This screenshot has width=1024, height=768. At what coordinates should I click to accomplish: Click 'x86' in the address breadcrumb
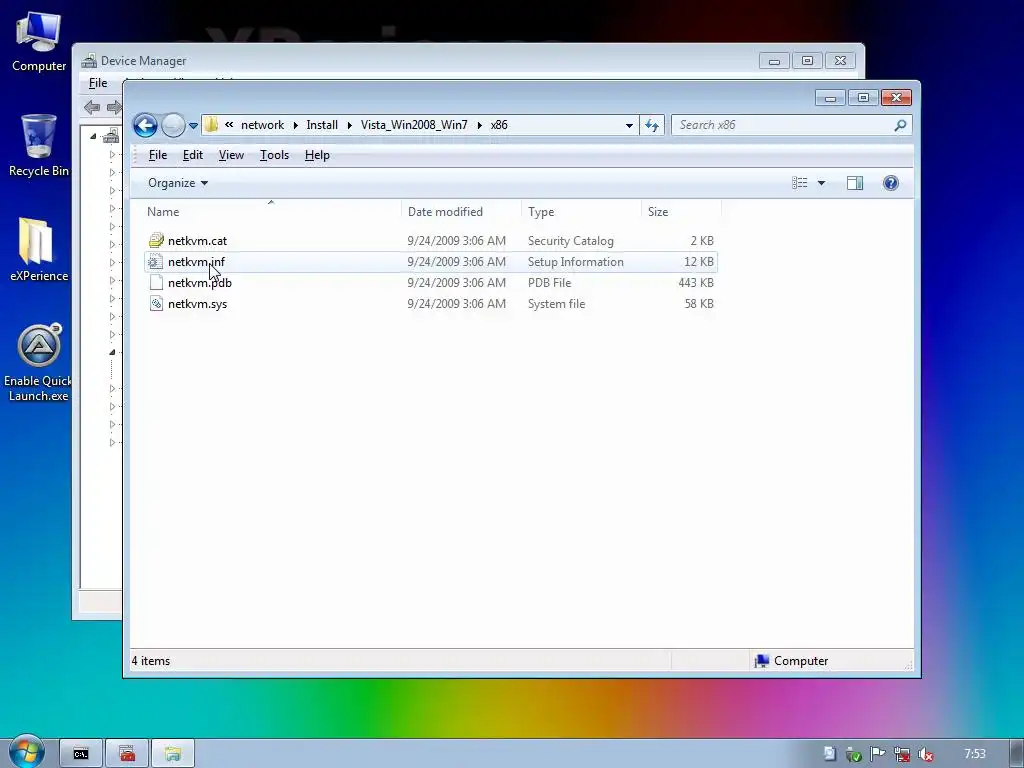tap(499, 125)
